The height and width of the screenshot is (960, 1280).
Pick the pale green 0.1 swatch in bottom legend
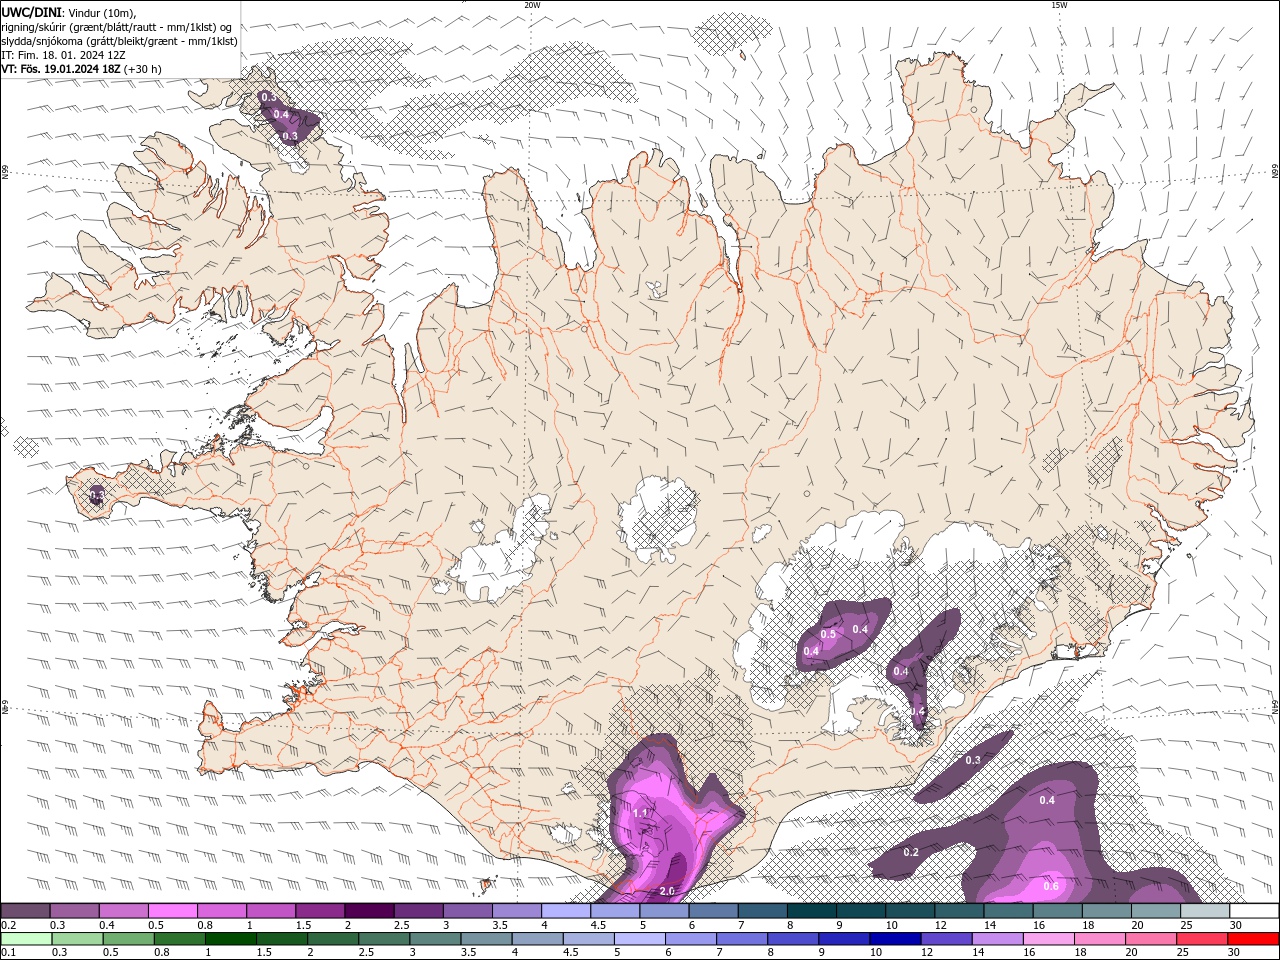pos(26,939)
